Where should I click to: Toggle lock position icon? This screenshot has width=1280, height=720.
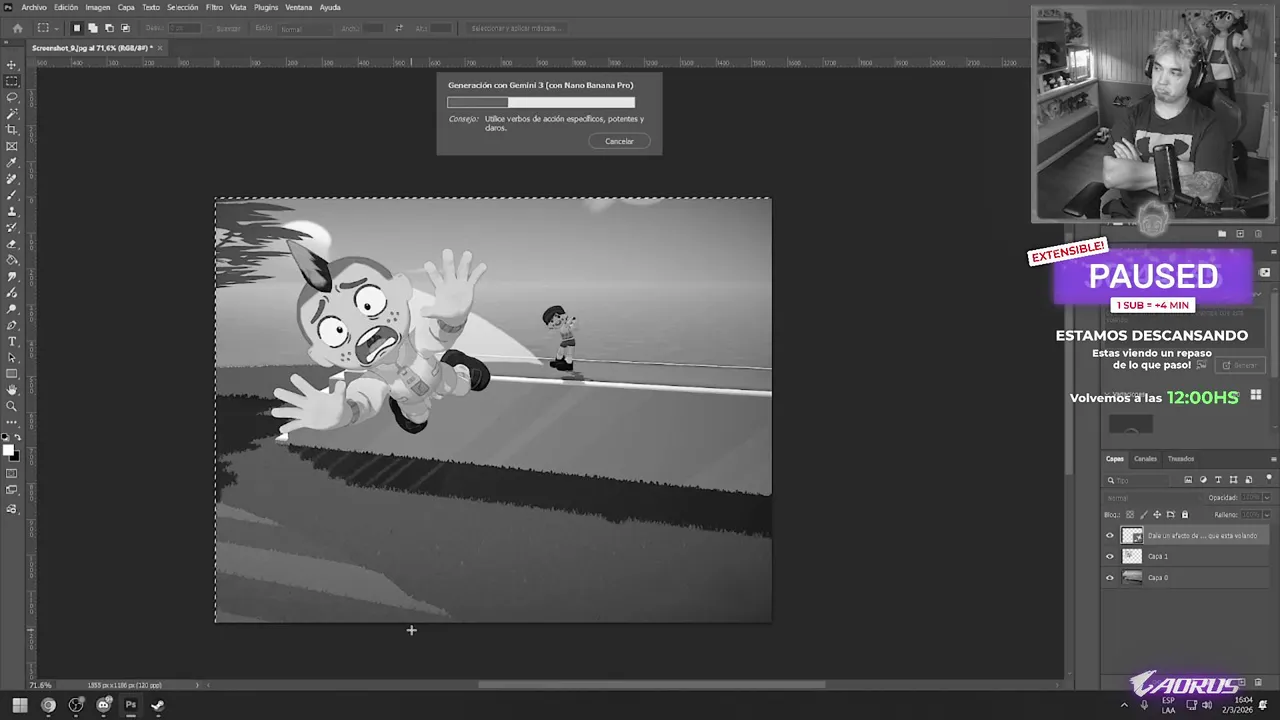(x=1157, y=514)
